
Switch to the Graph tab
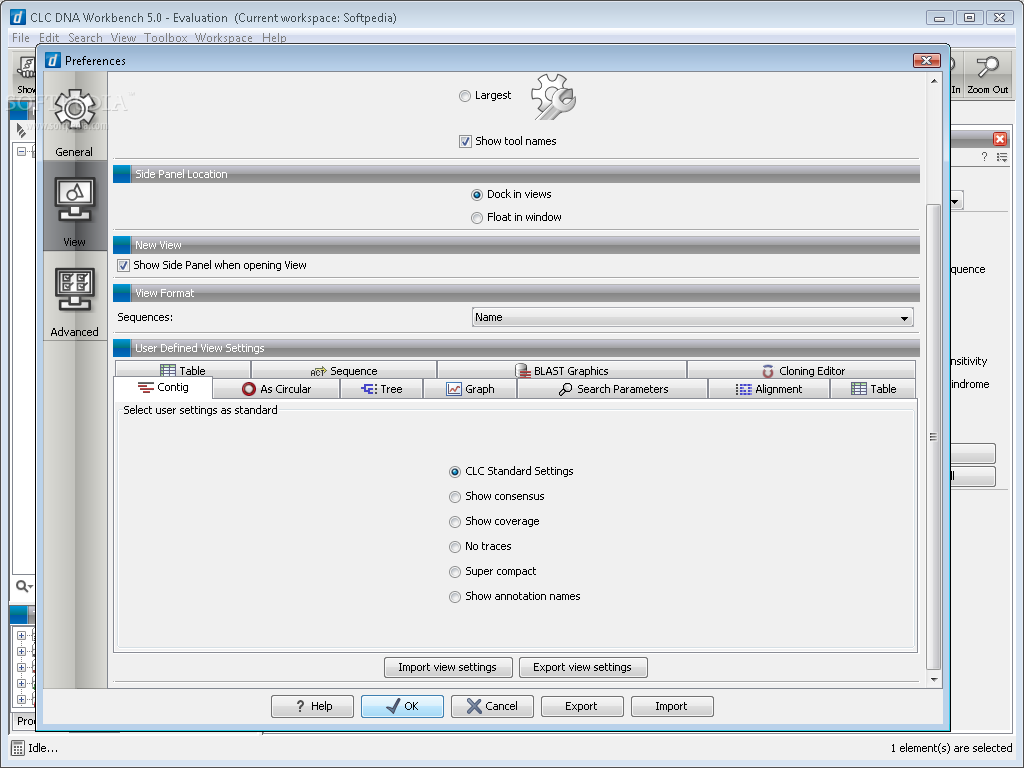(470, 389)
